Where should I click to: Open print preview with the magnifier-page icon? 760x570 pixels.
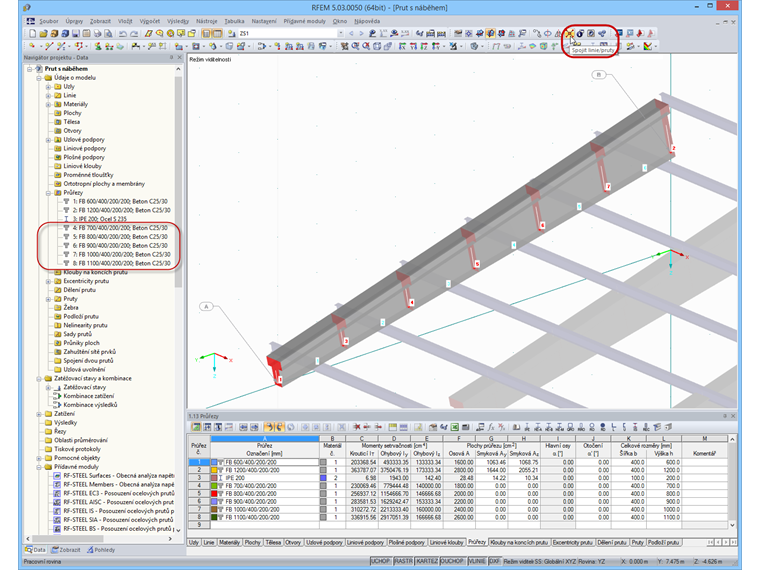coord(109,33)
